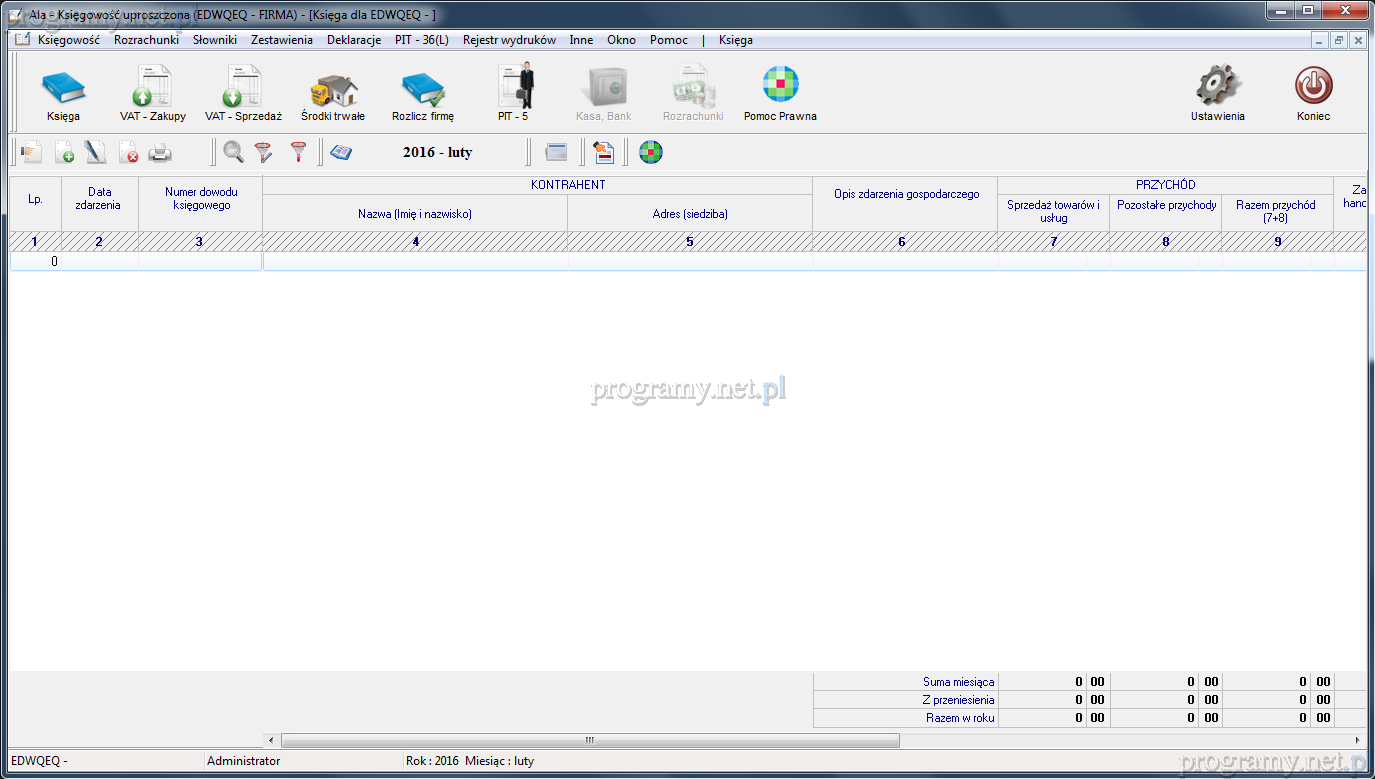Screen dimensions: 1375x779
Task: Open the Deklaracje menu
Action: (x=354, y=40)
